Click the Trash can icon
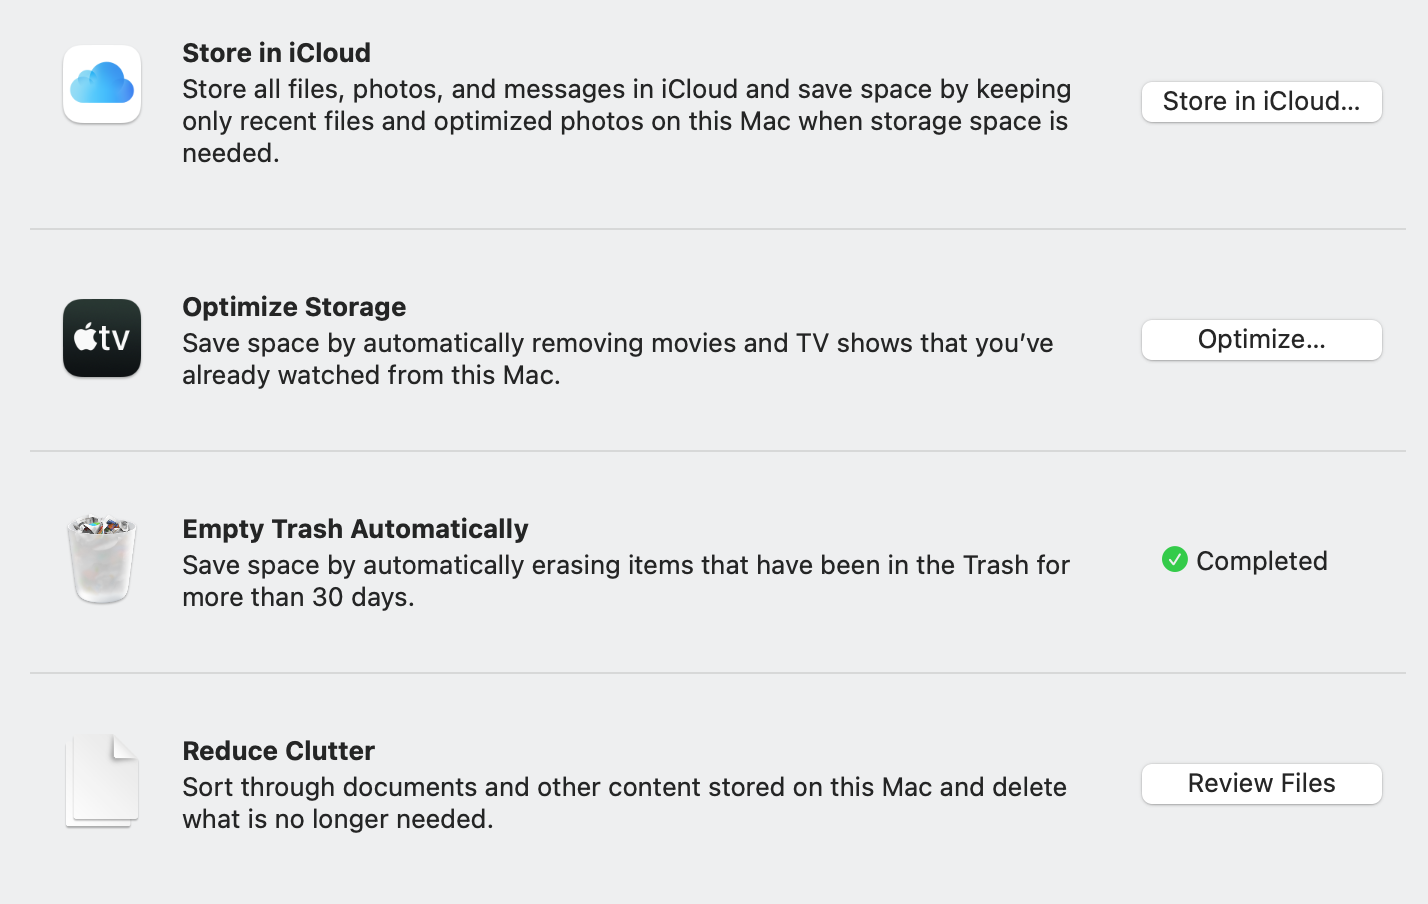 (x=102, y=560)
